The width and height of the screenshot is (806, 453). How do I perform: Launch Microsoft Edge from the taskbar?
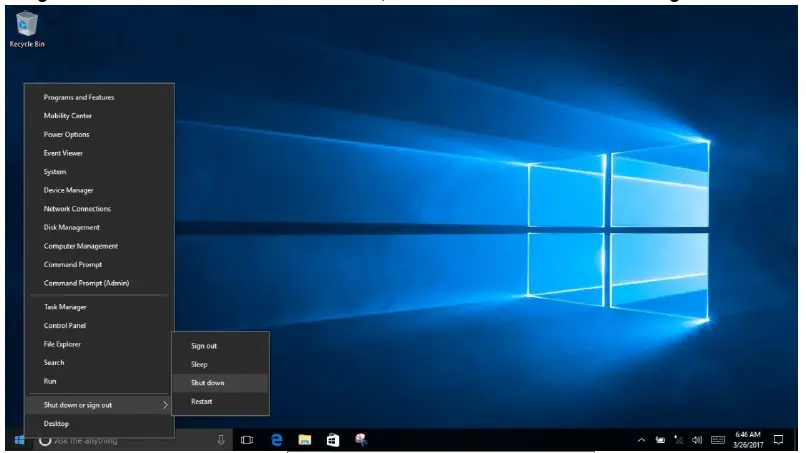pos(277,440)
